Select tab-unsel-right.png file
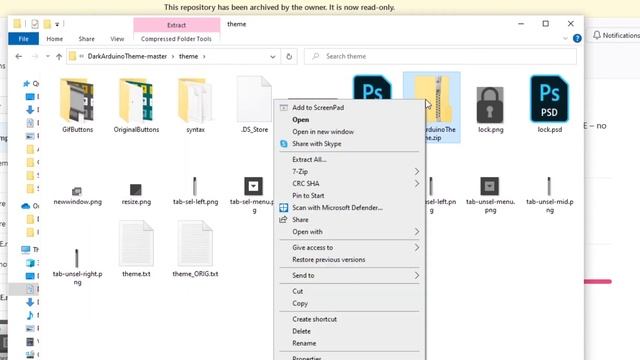 [77, 267]
